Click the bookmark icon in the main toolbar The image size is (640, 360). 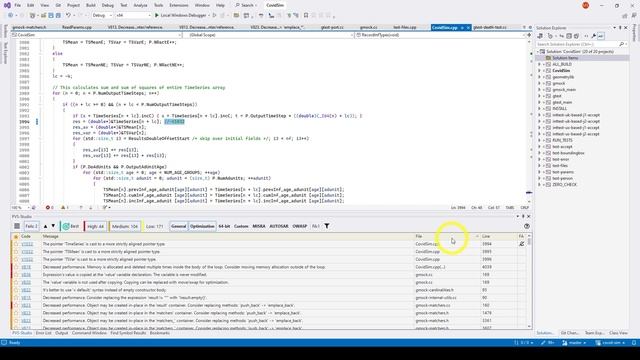(x=306, y=16)
